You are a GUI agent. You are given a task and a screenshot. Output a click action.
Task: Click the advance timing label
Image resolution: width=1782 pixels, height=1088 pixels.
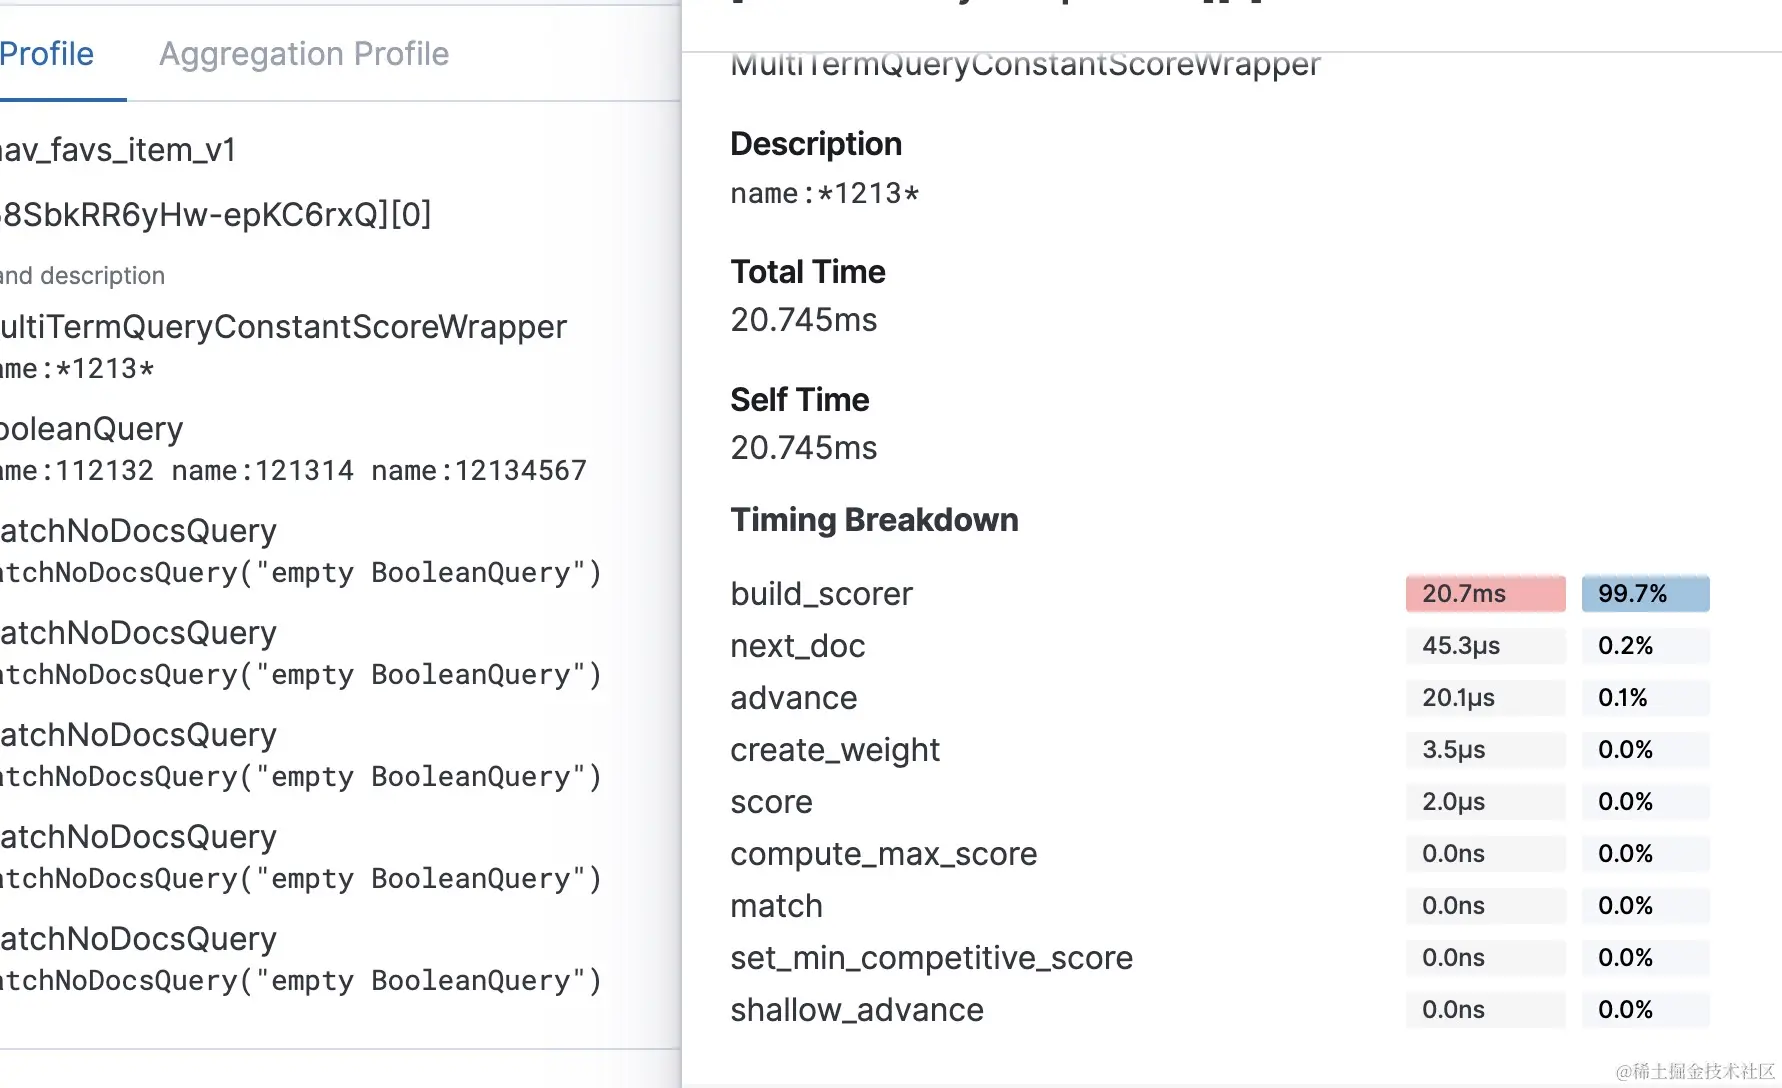[x=794, y=698]
